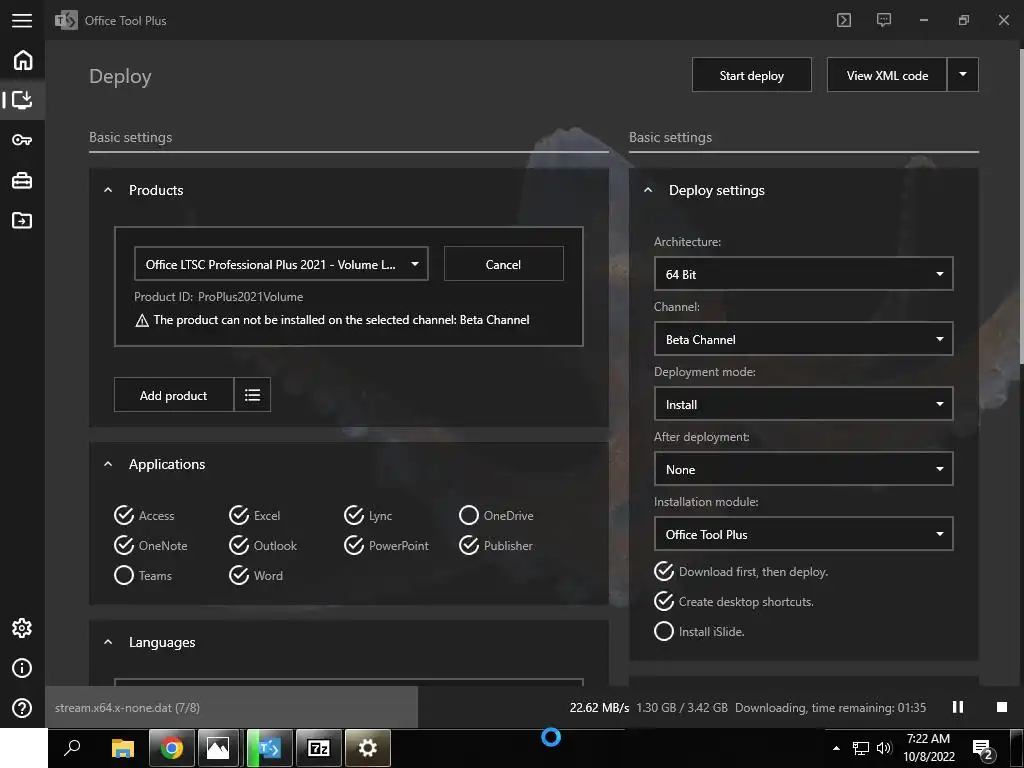Pause the download in progress
This screenshot has height=768, width=1024.
958,707
